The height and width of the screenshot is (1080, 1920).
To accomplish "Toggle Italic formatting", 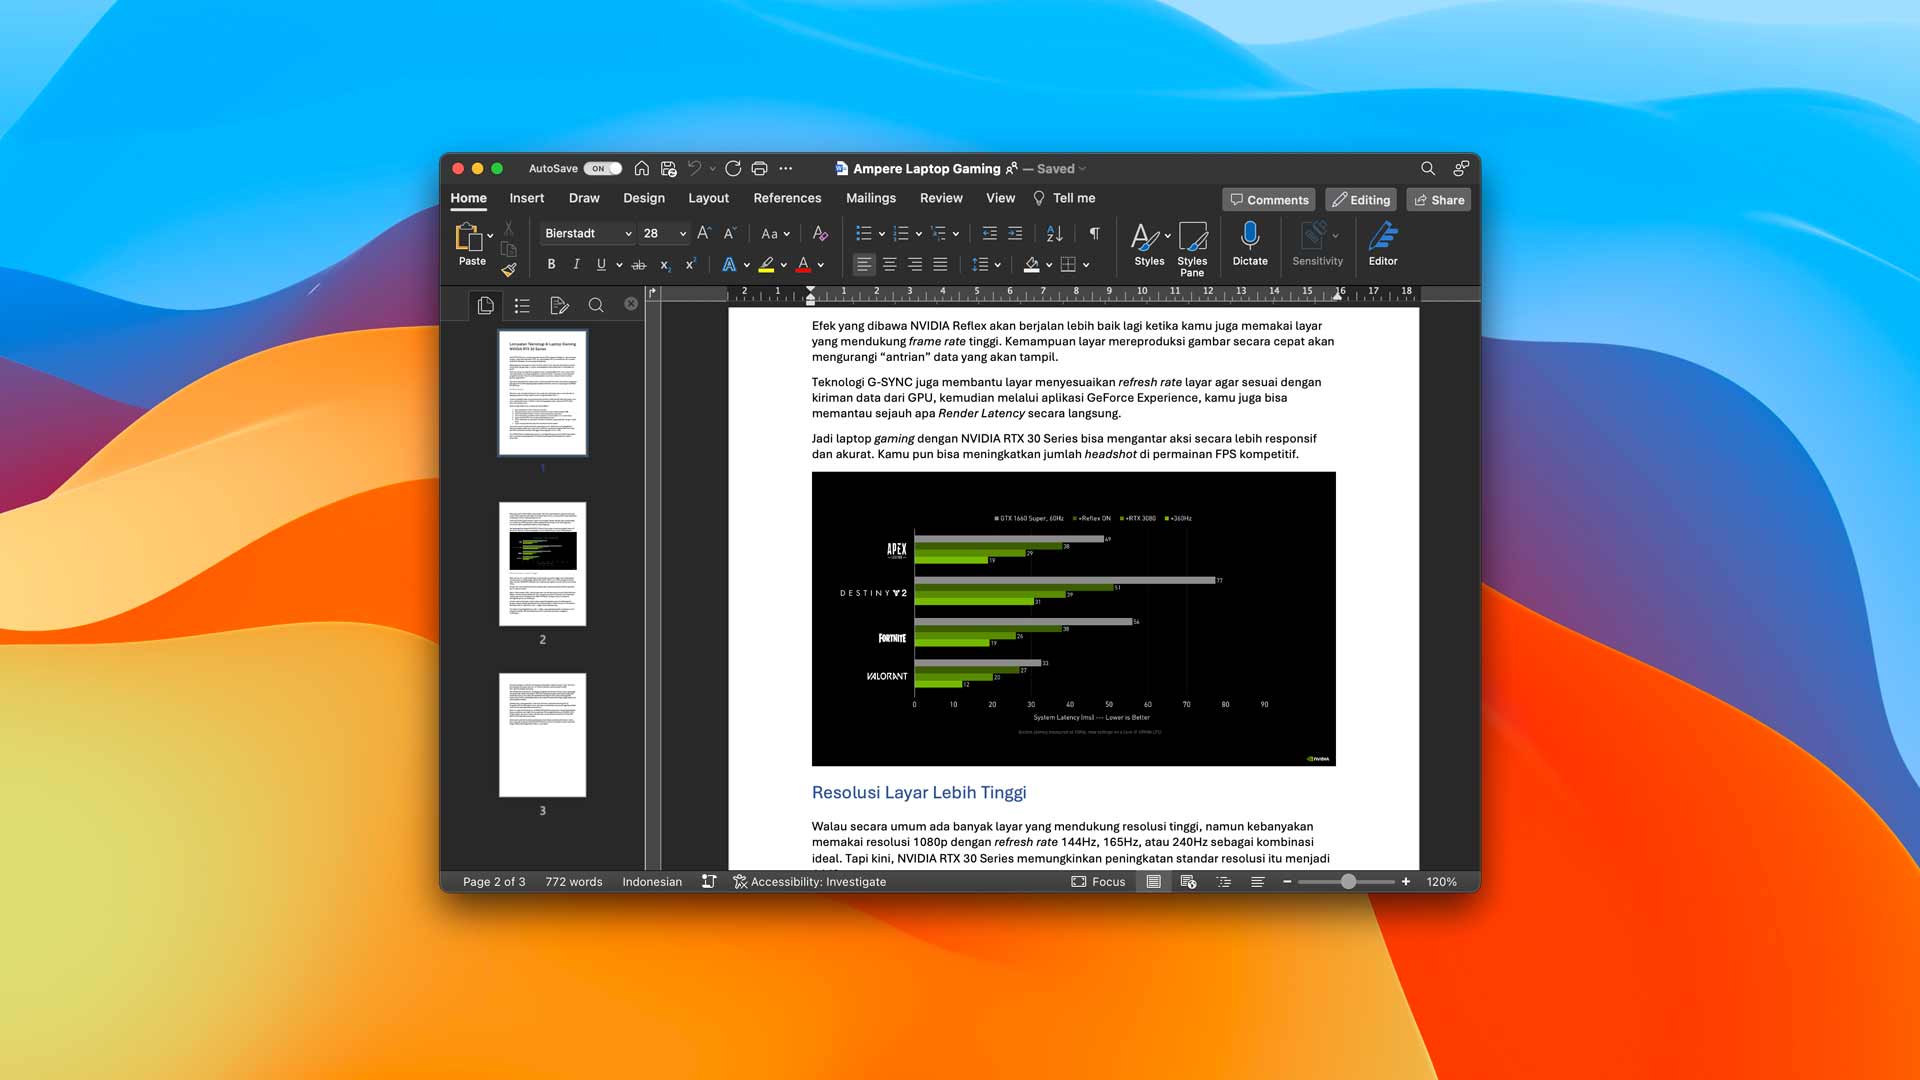I will (x=576, y=264).
